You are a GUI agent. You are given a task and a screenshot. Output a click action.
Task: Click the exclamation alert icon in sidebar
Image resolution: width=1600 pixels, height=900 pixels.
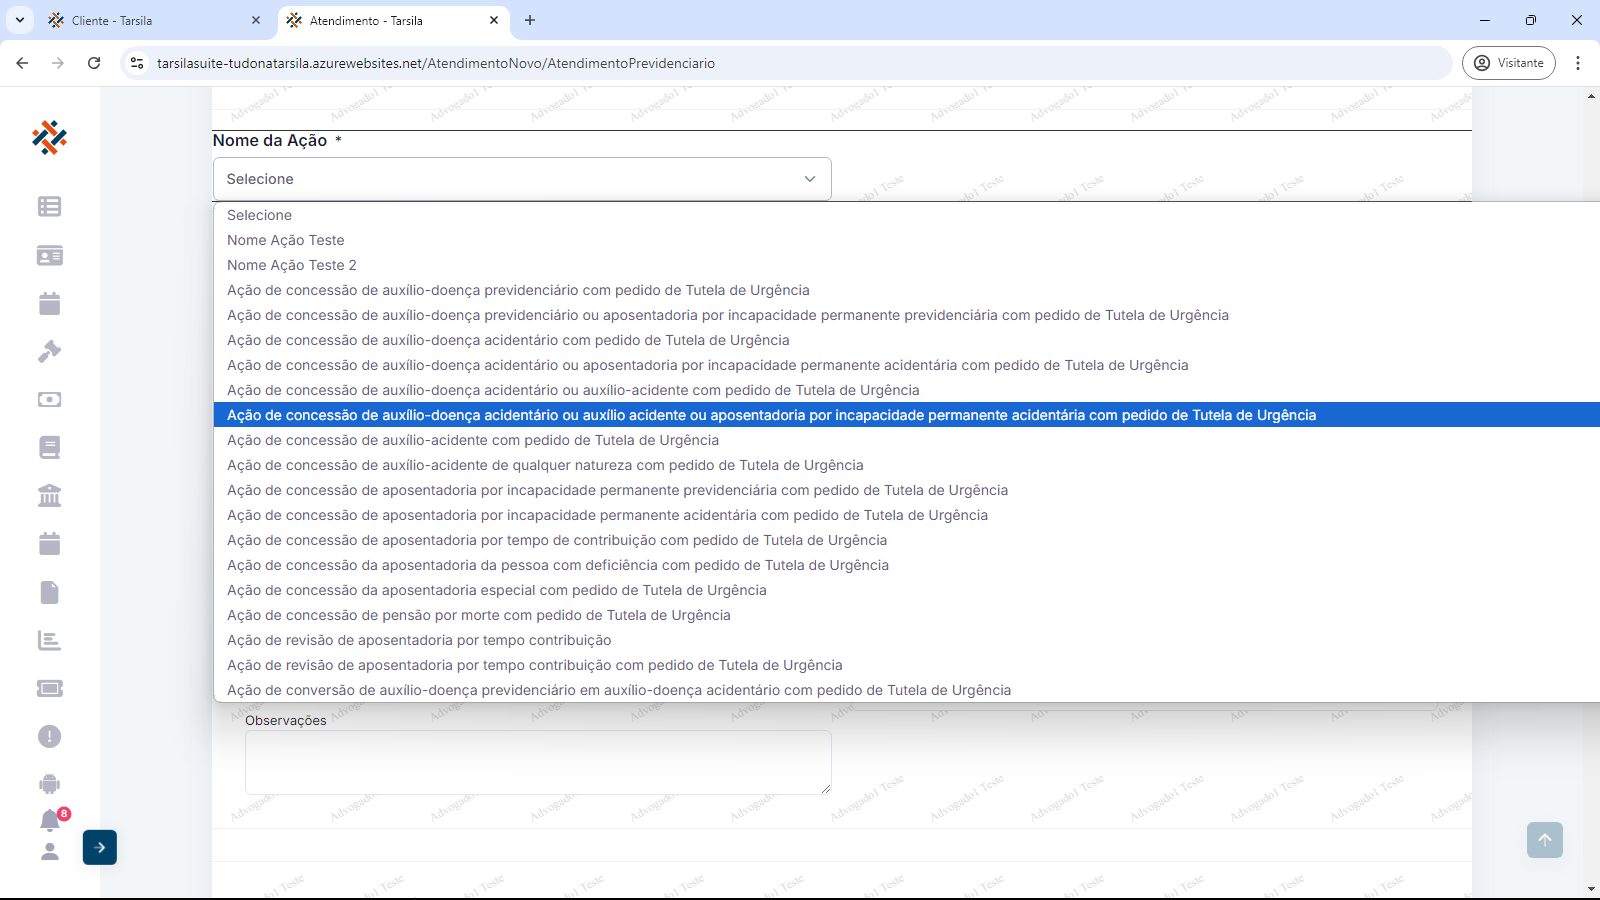pyautogui.click(x=49, y=737)
